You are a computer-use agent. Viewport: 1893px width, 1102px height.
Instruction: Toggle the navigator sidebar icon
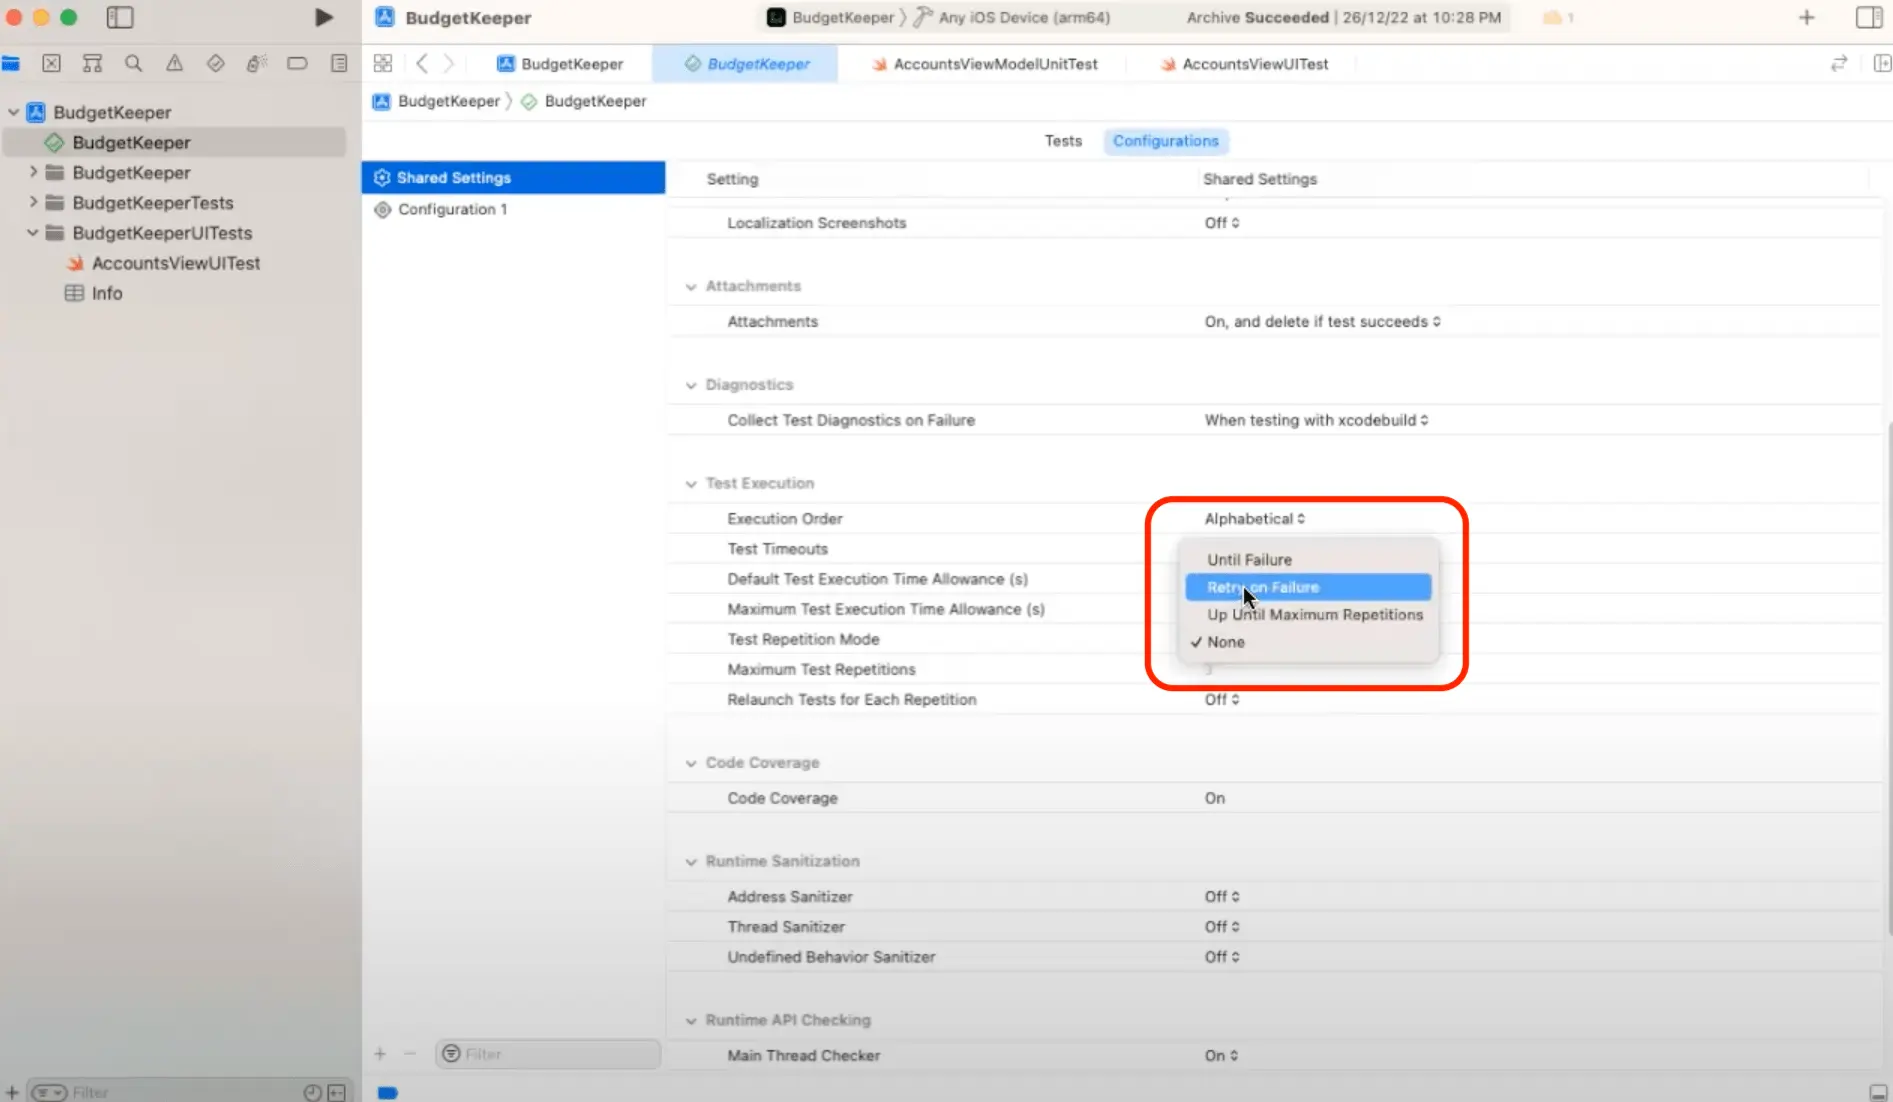(120, 18)
